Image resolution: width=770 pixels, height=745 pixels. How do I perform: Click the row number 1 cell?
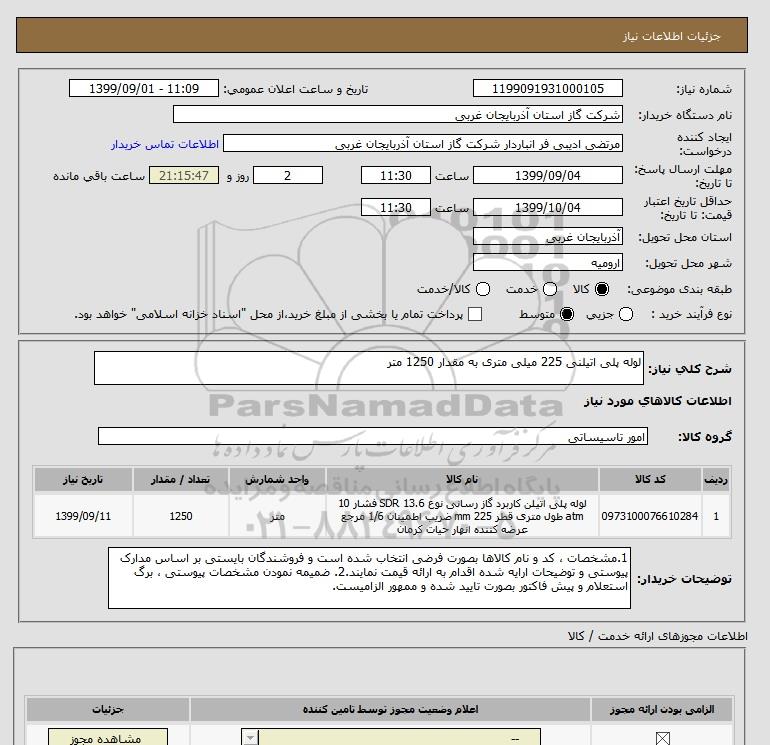(x=716, y=516)
